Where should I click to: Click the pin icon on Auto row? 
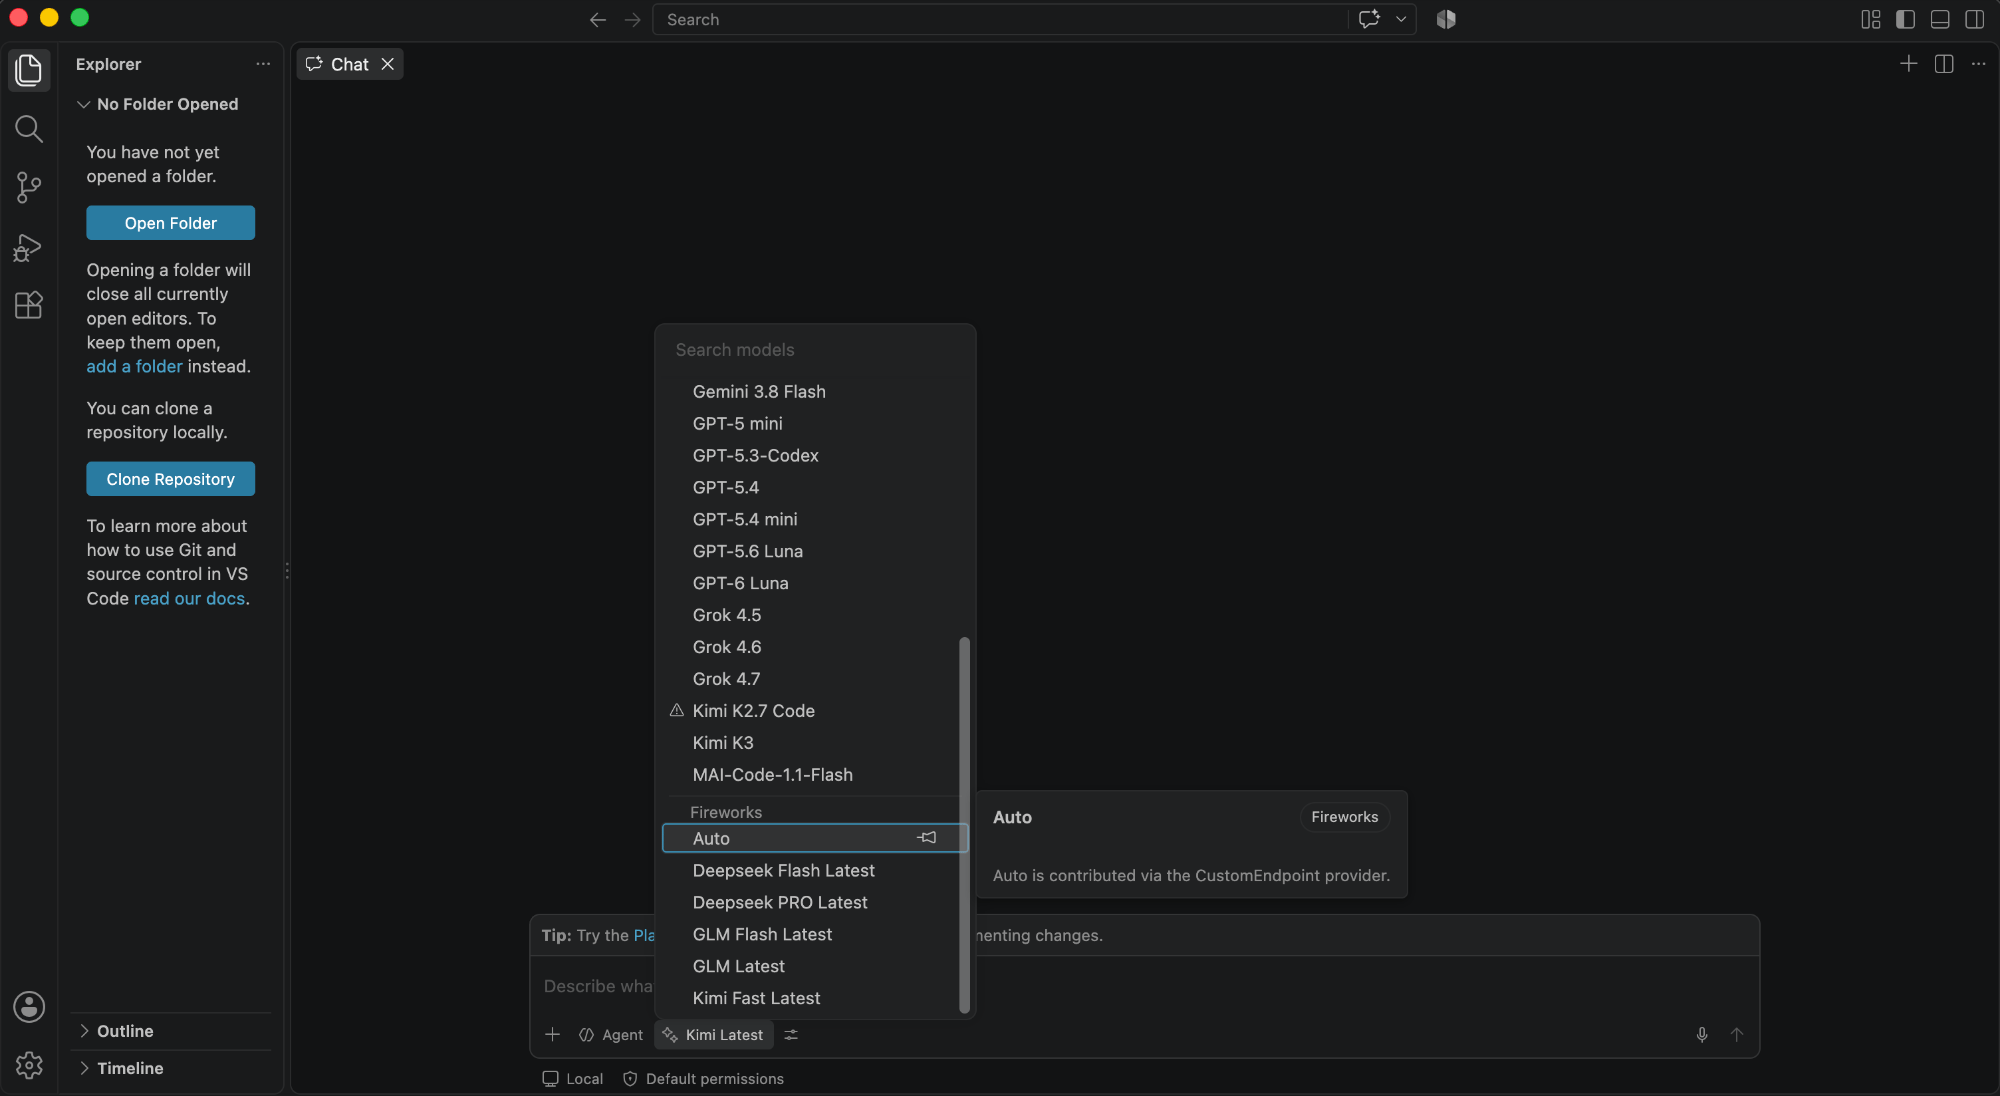click(x=927, y=838)
